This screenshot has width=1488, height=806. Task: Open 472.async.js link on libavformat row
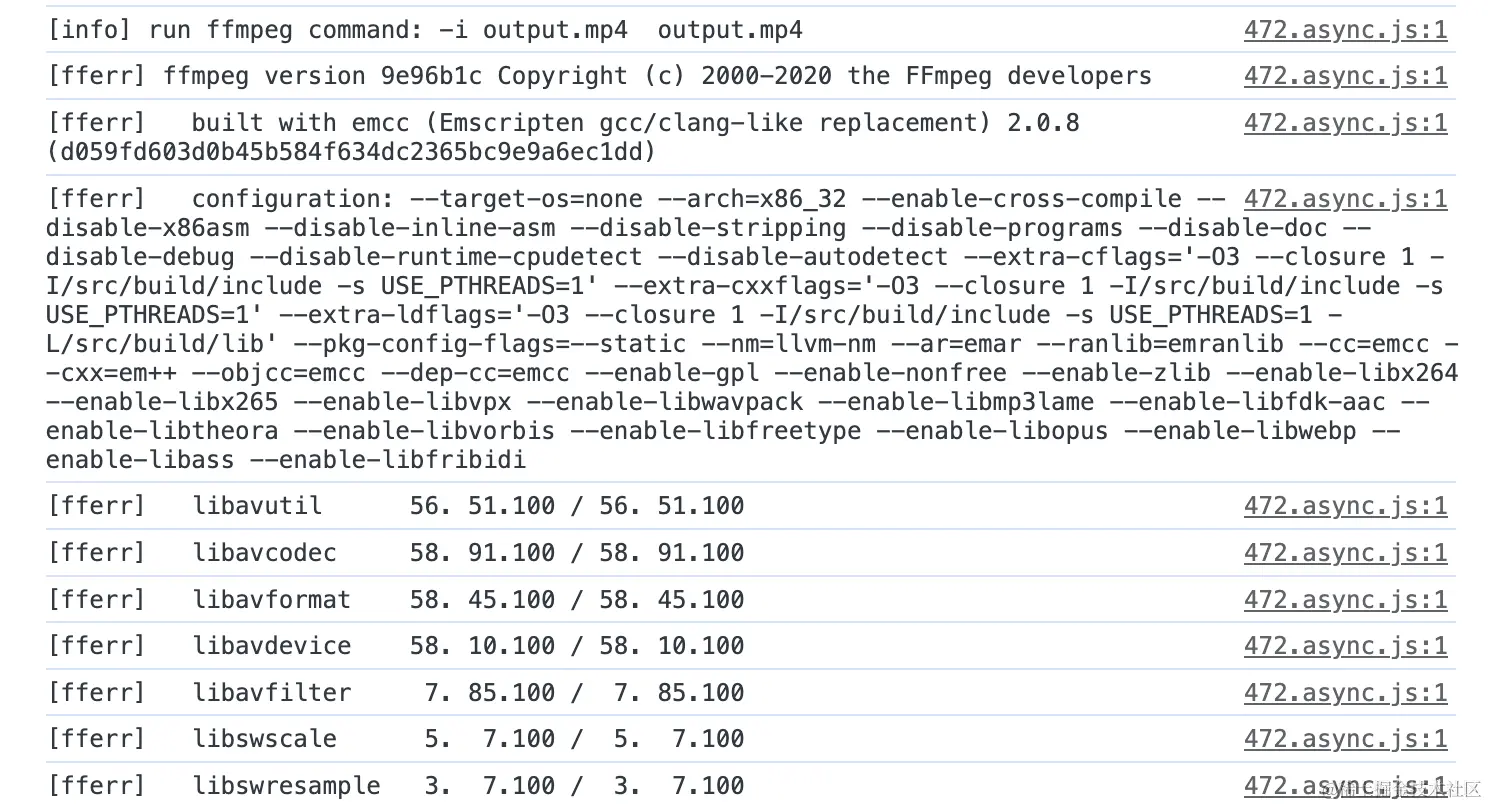click(x=1345, y=599)
